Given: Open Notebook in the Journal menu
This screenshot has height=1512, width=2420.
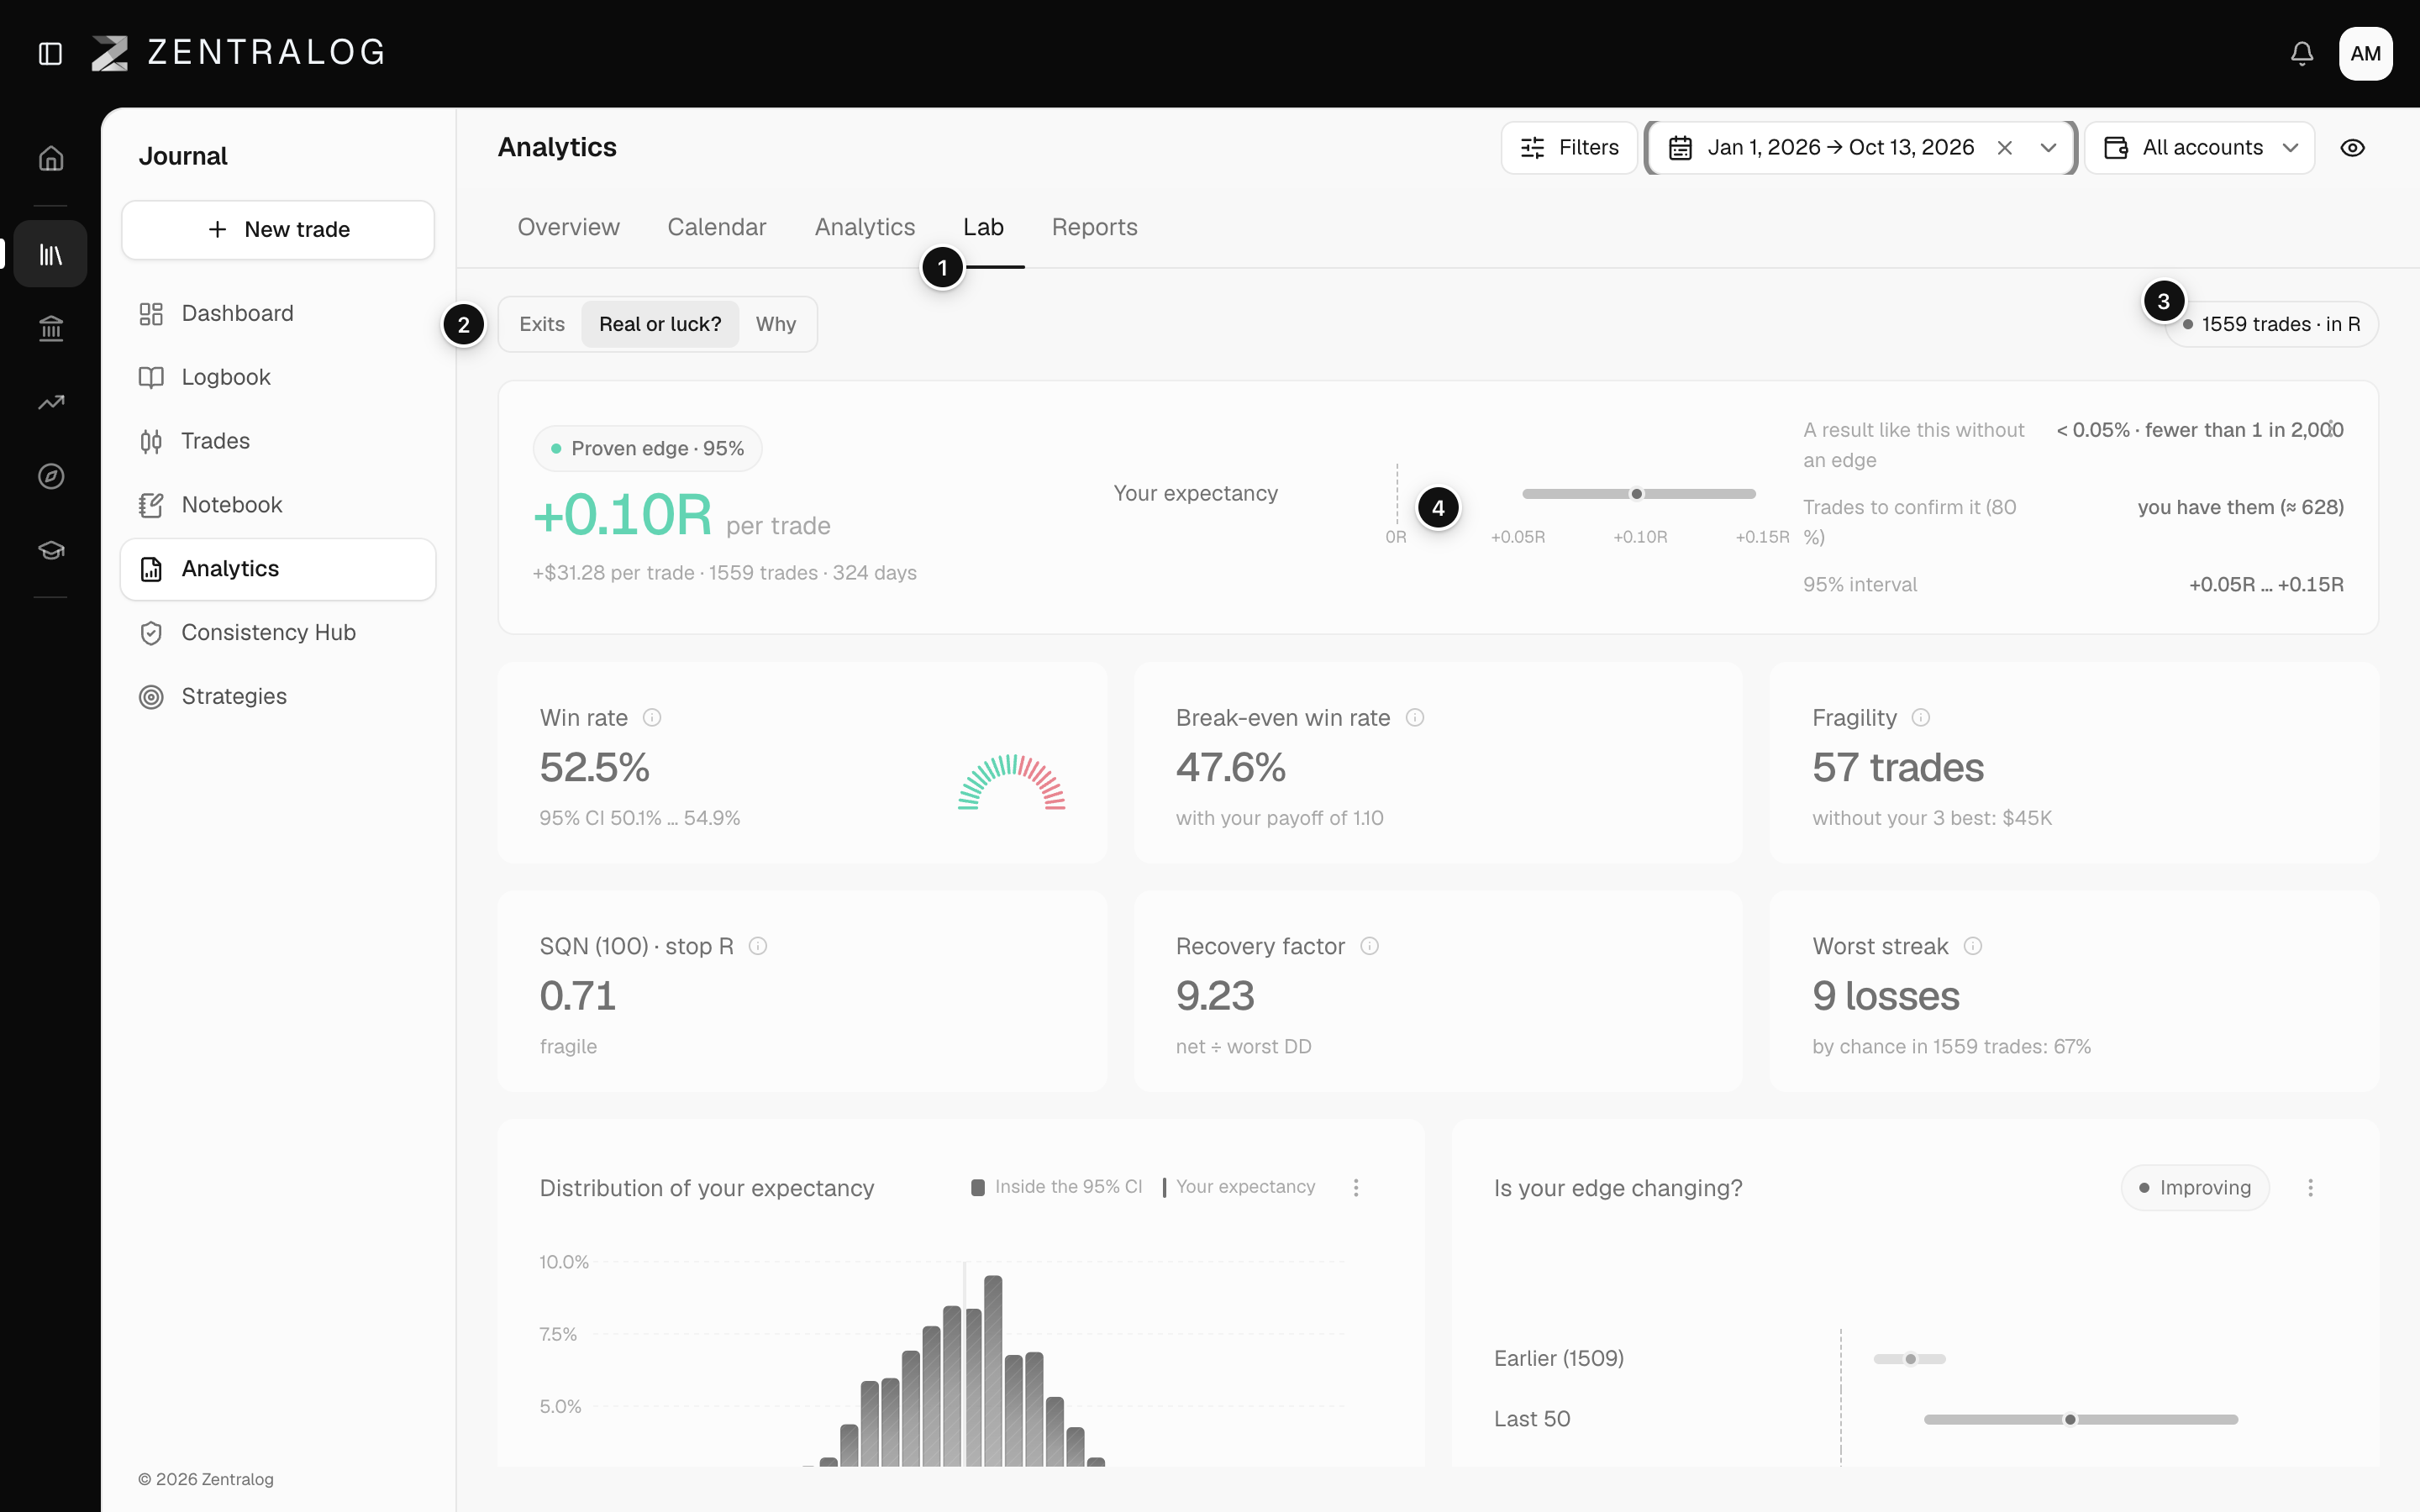Looking at the screenshot, I should tap(278, 505).
